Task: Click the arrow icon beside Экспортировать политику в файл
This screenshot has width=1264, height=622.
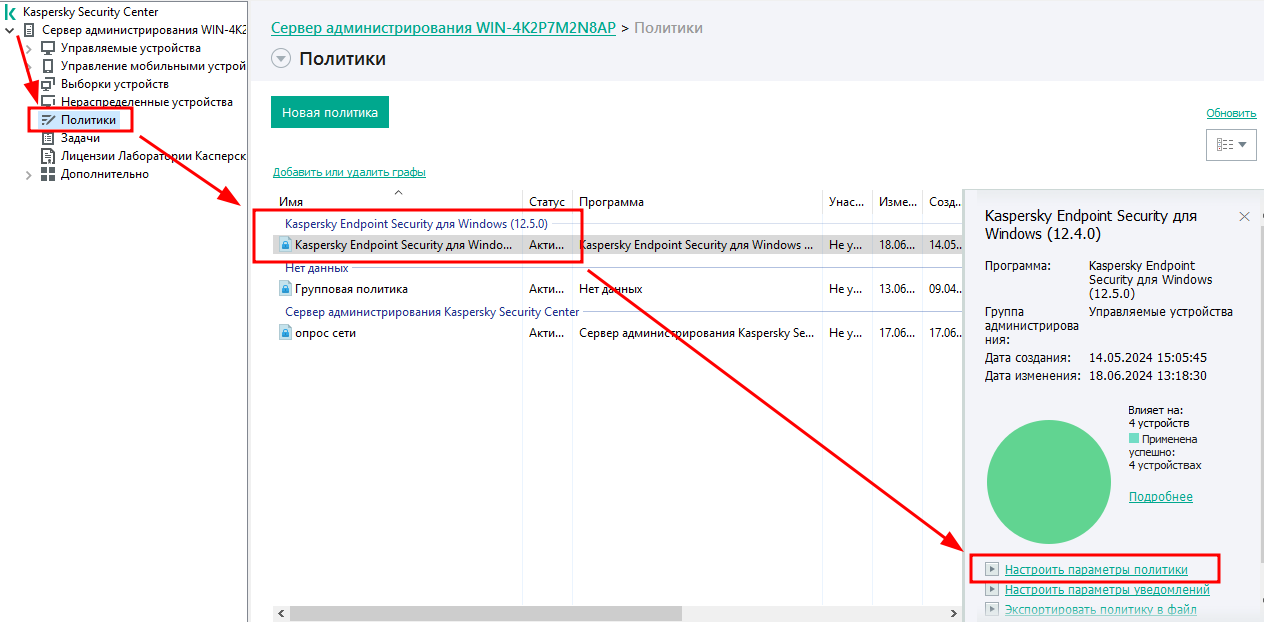Action: pos(992,609)
